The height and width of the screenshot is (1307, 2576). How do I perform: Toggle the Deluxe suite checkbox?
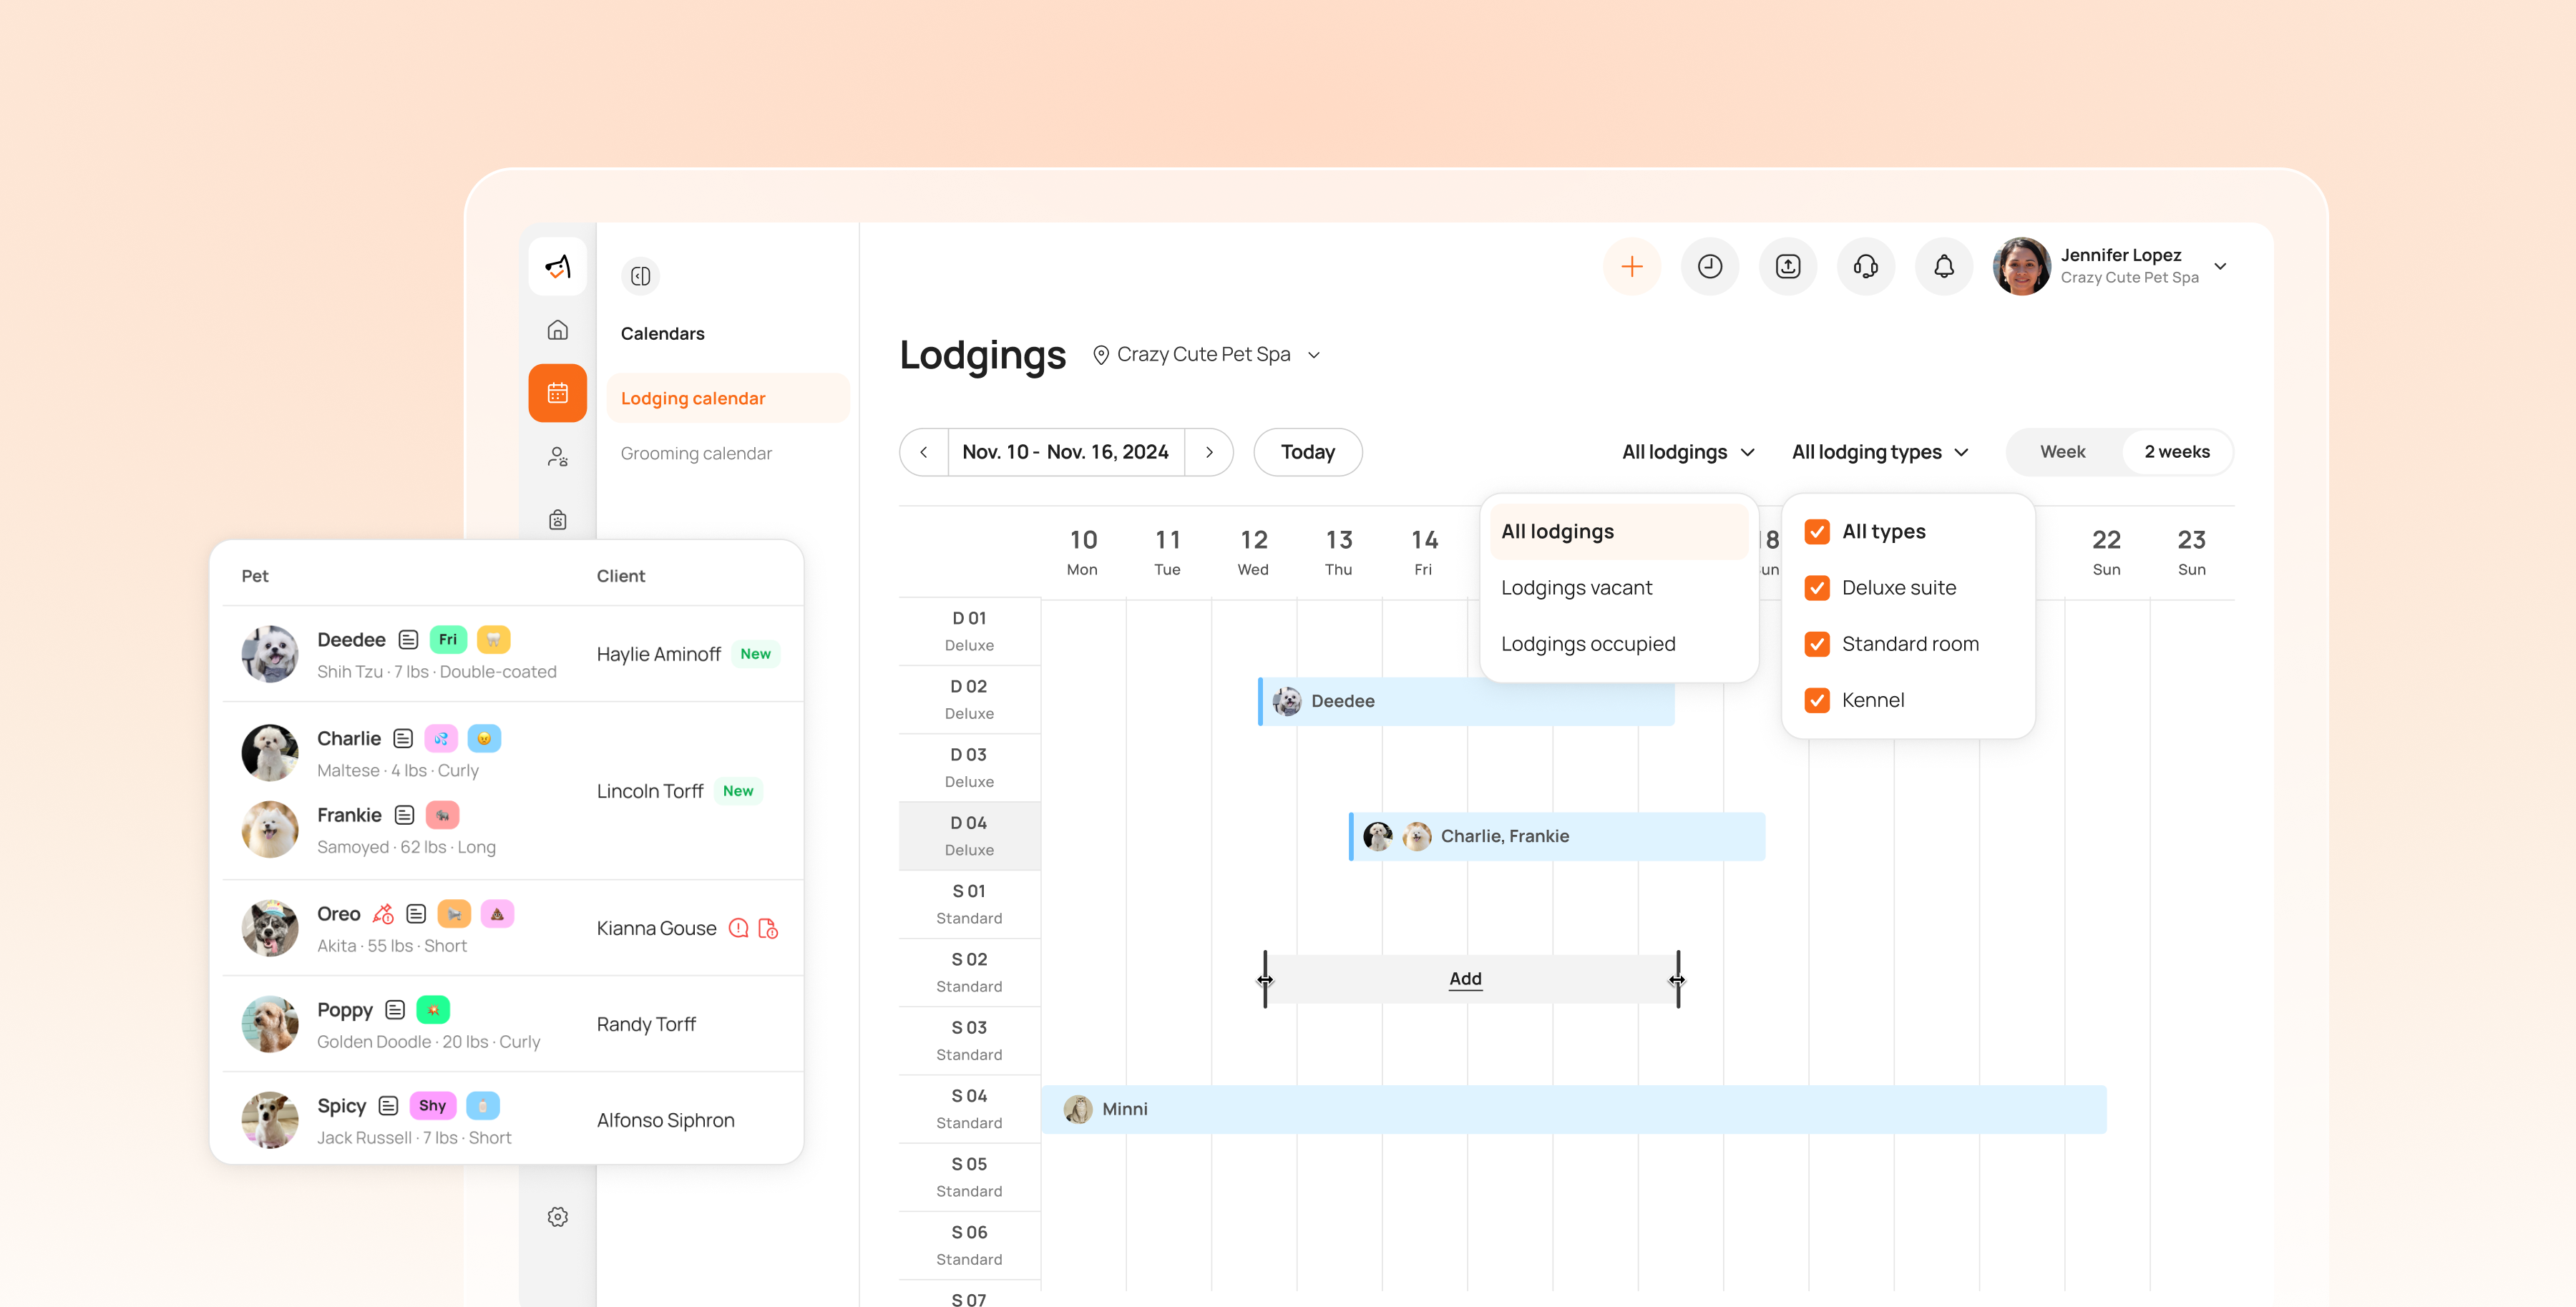[x=1817, y=587]
